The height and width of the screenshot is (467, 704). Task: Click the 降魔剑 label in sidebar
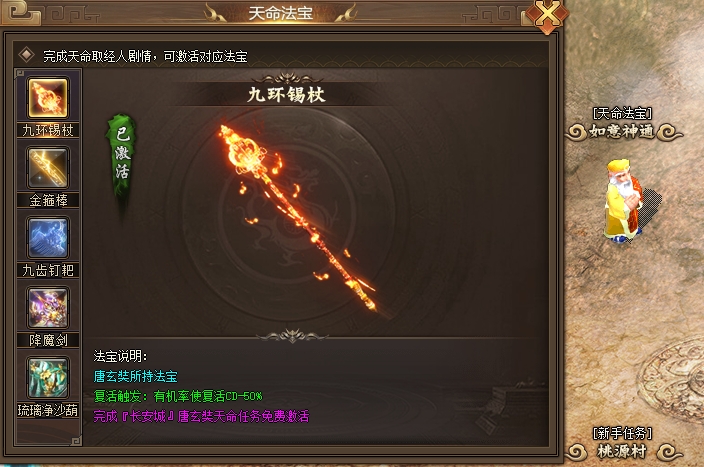pos(48,340)
